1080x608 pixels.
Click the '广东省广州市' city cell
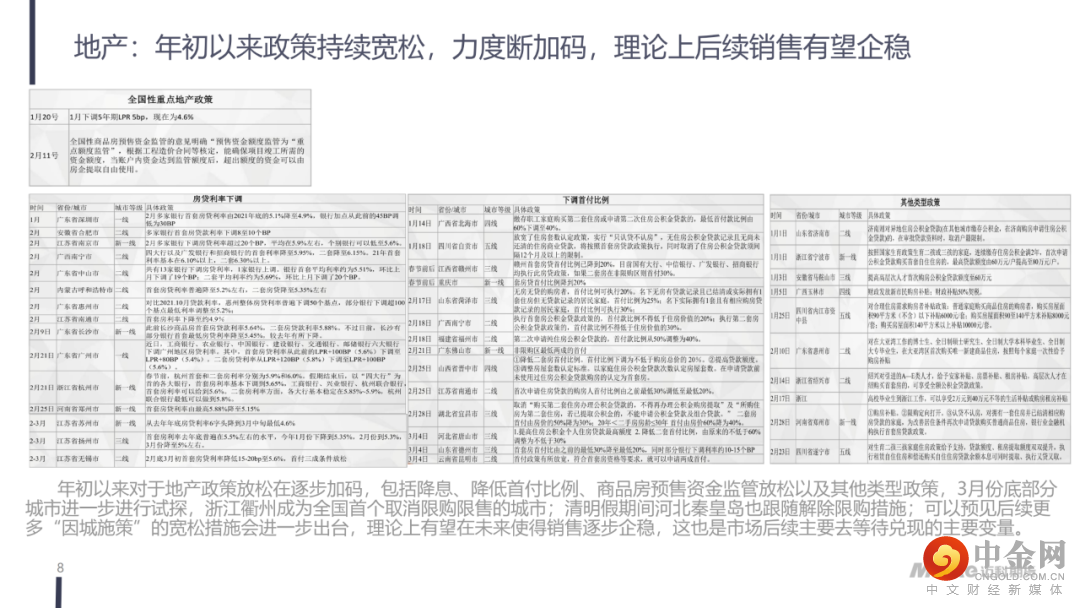point(78,355)
